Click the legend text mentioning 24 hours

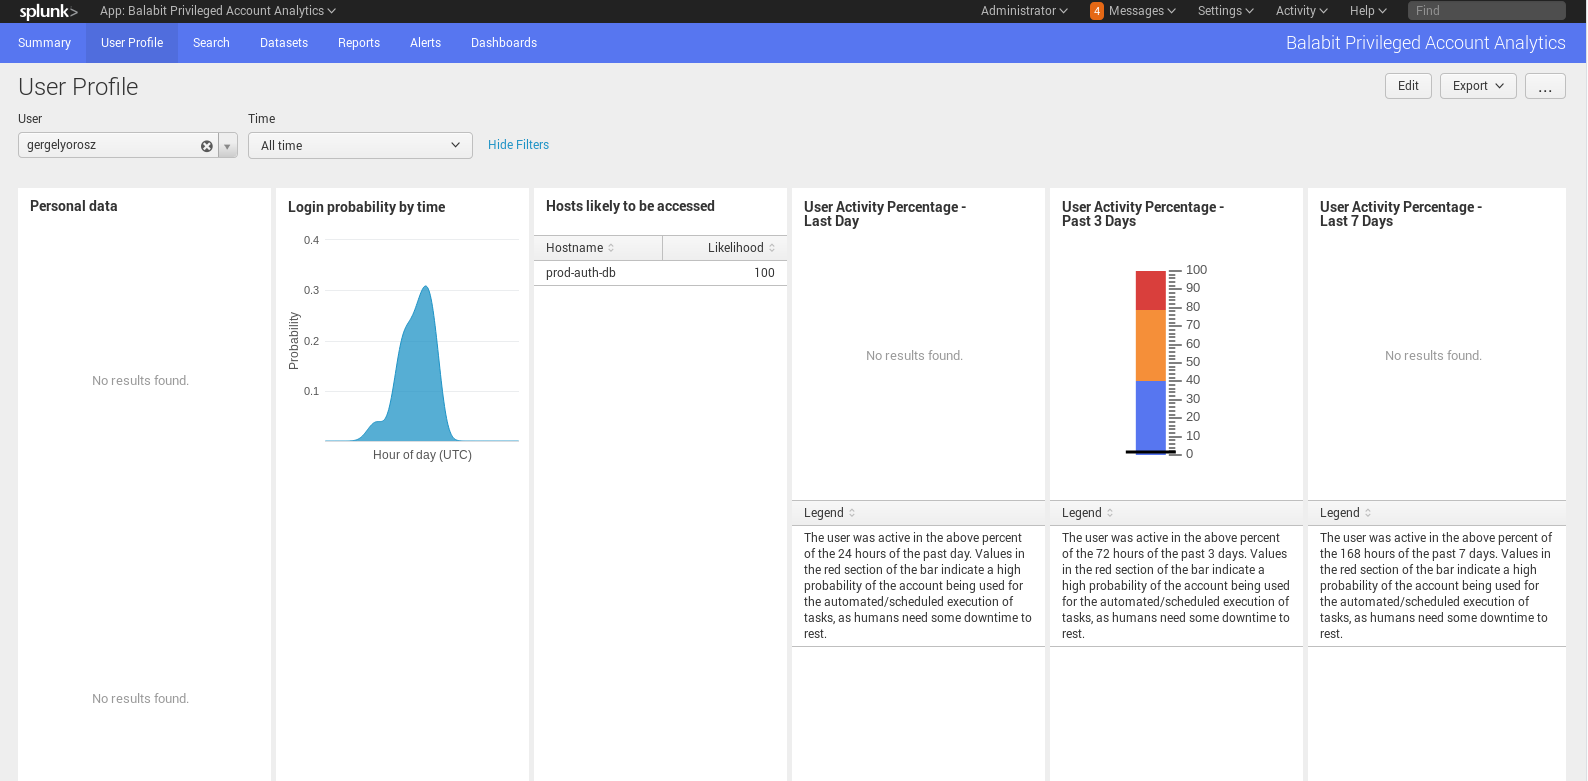click(918, 586)
